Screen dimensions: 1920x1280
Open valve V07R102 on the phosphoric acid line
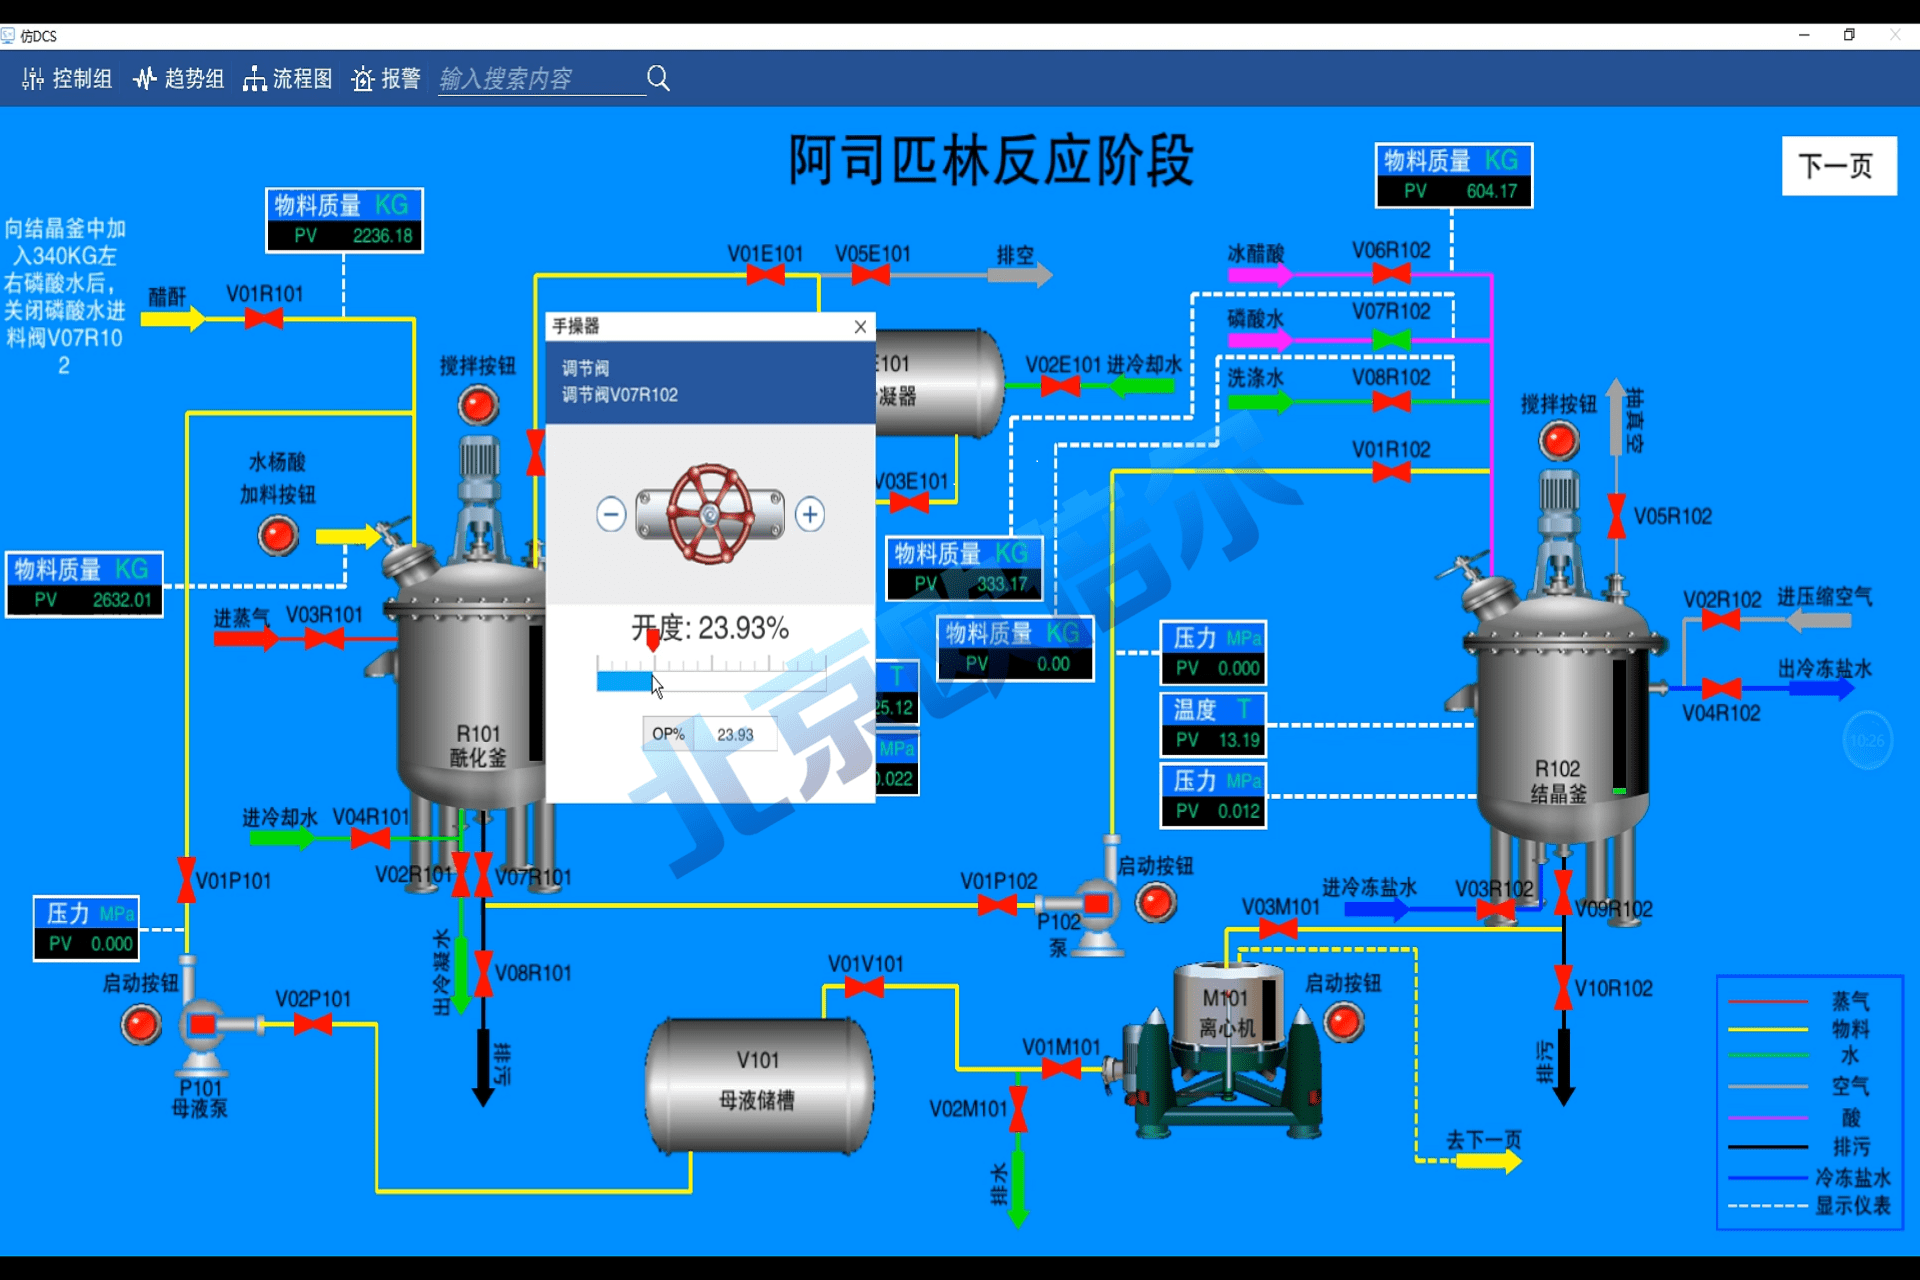pos(1391,340)
